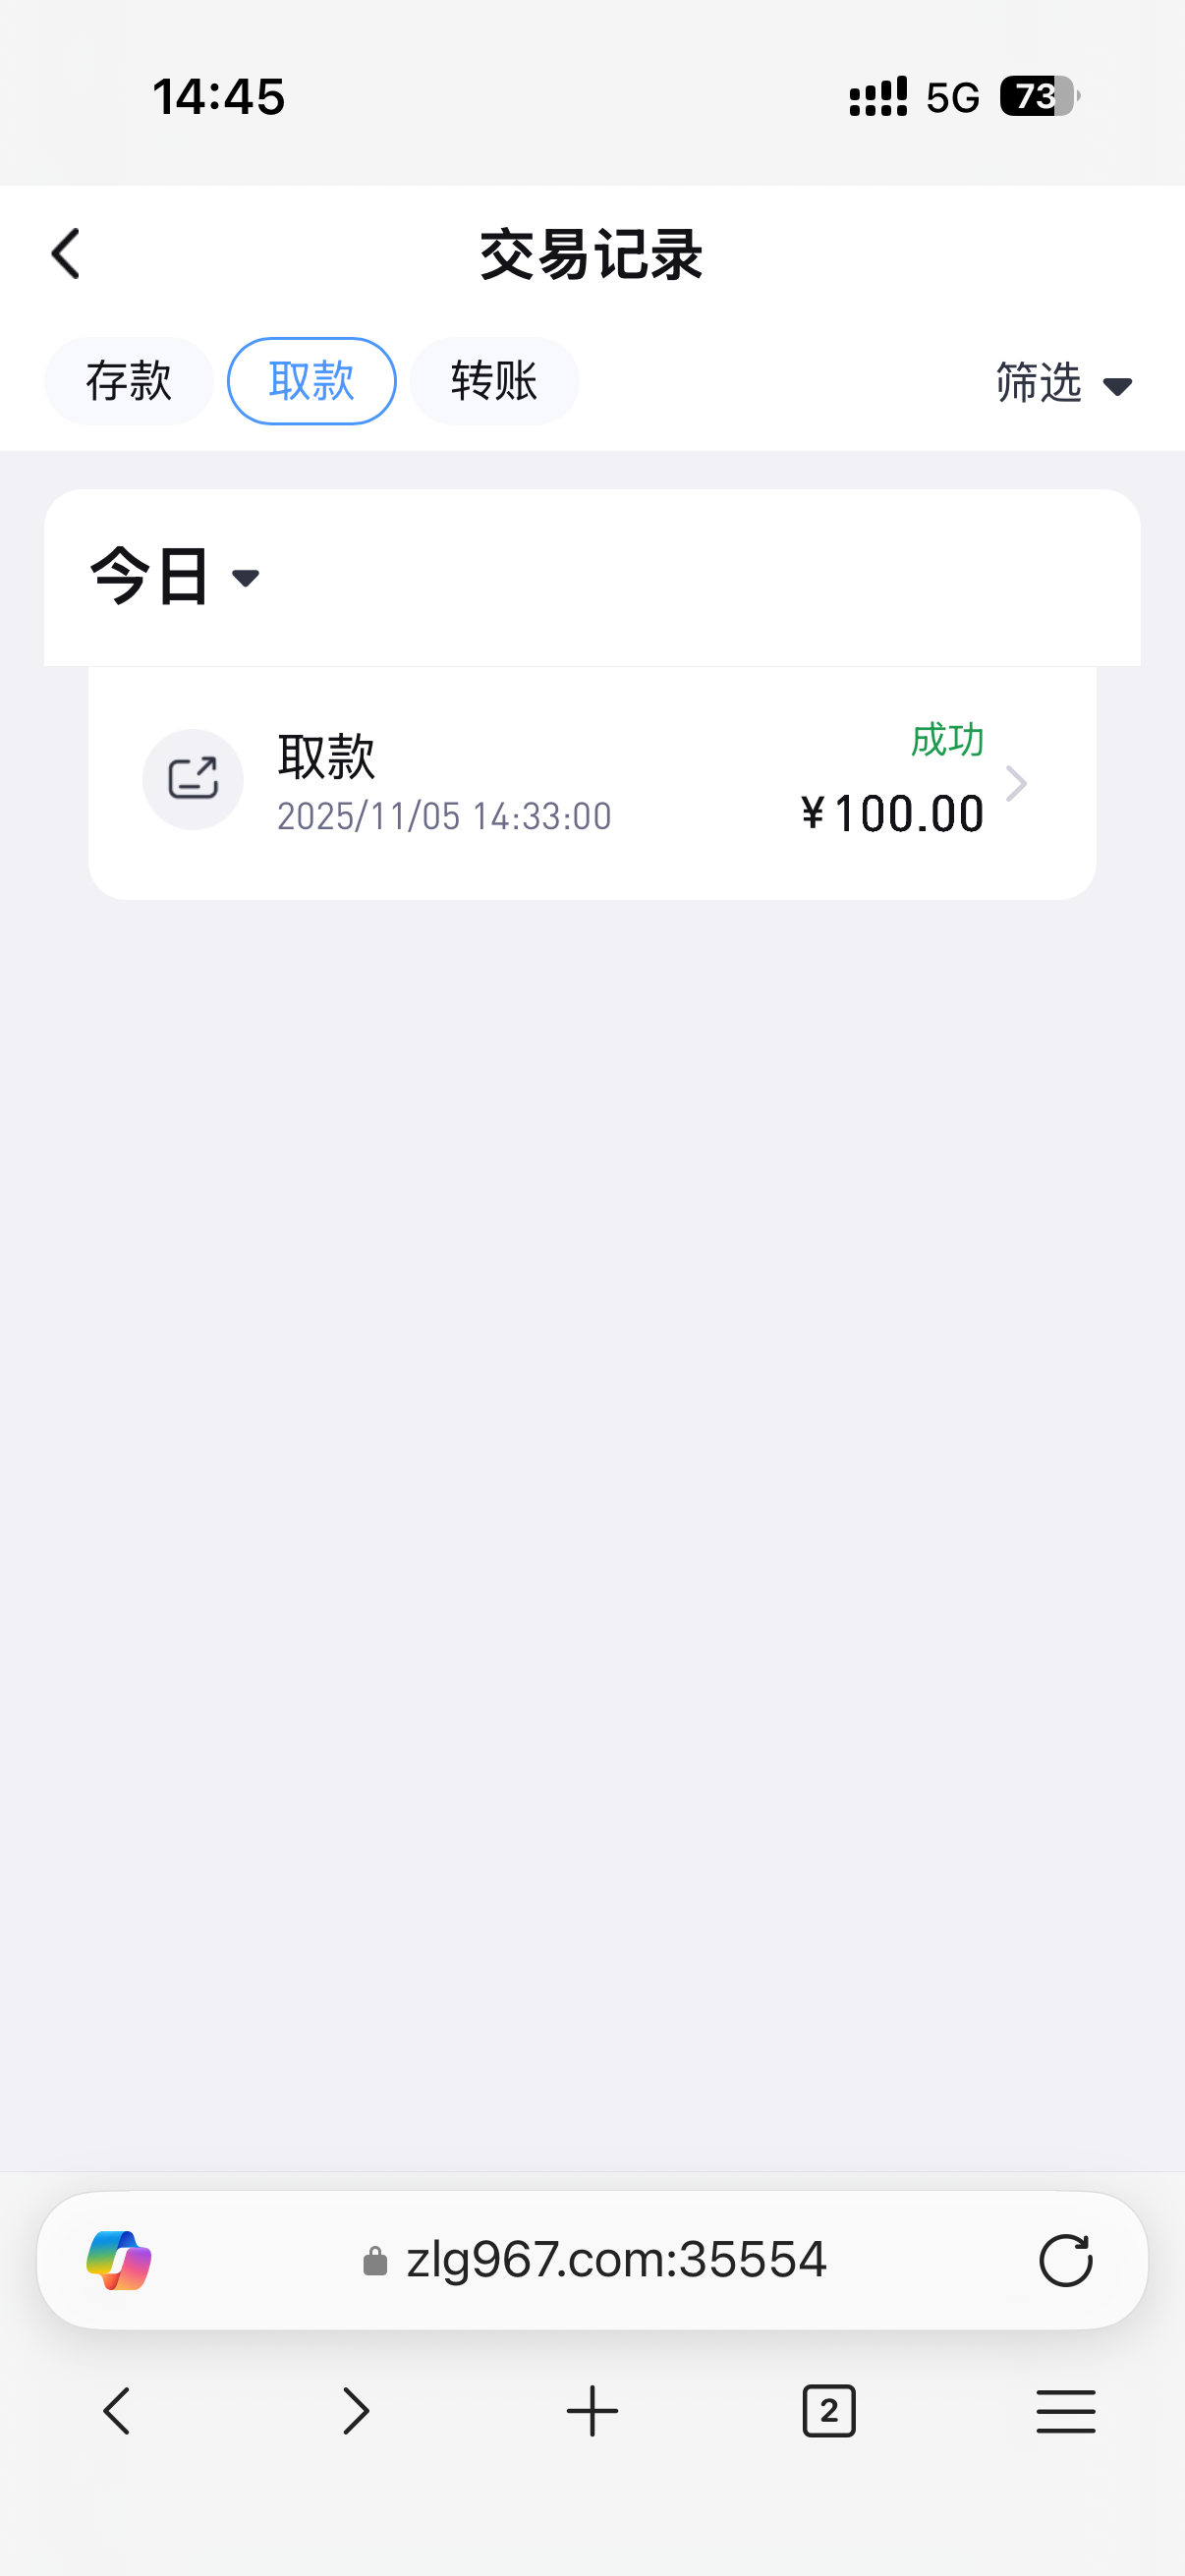Select the 取款 filter chip

pos(312,381)
